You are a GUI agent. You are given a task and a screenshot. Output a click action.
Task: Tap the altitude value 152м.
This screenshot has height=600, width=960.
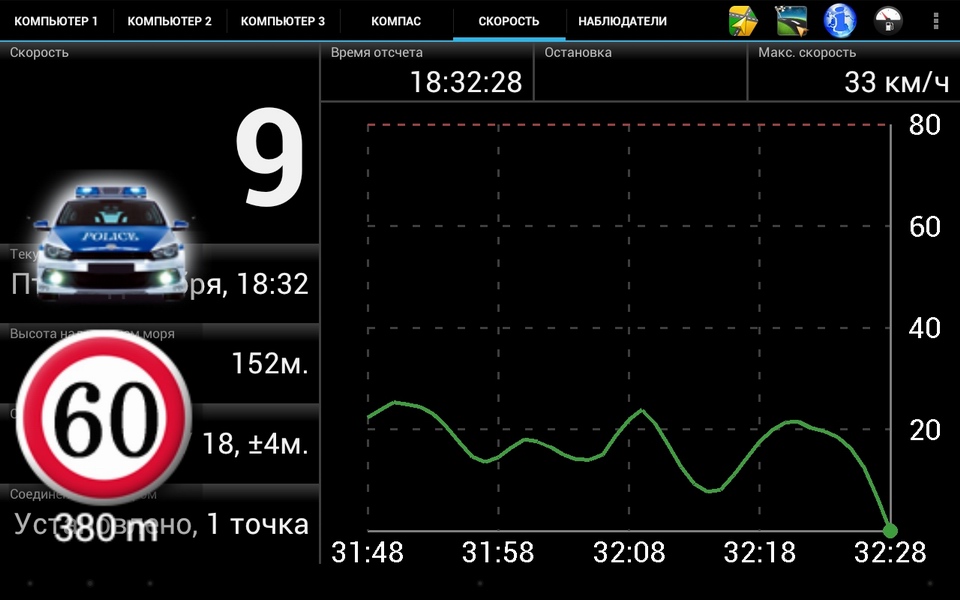point(270,363)
